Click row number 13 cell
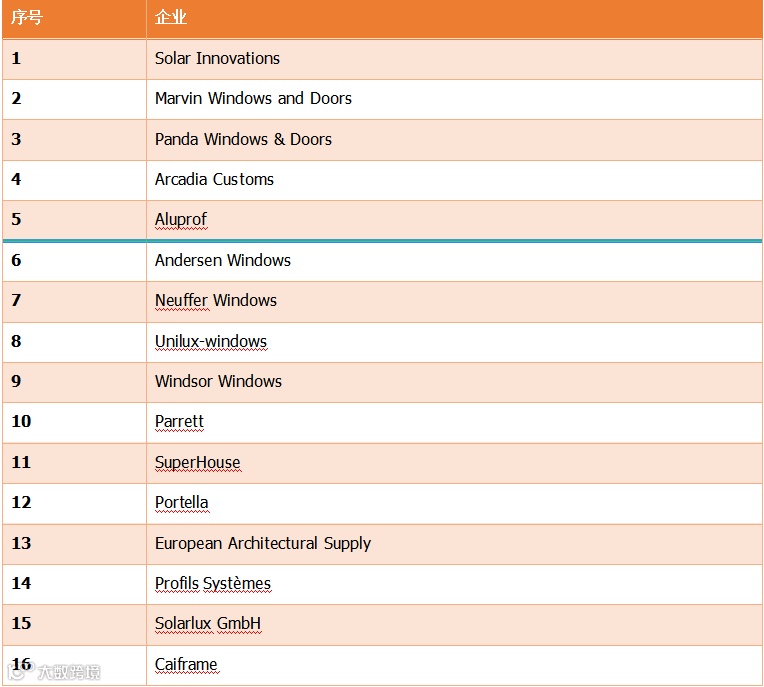 coord(74,544)
